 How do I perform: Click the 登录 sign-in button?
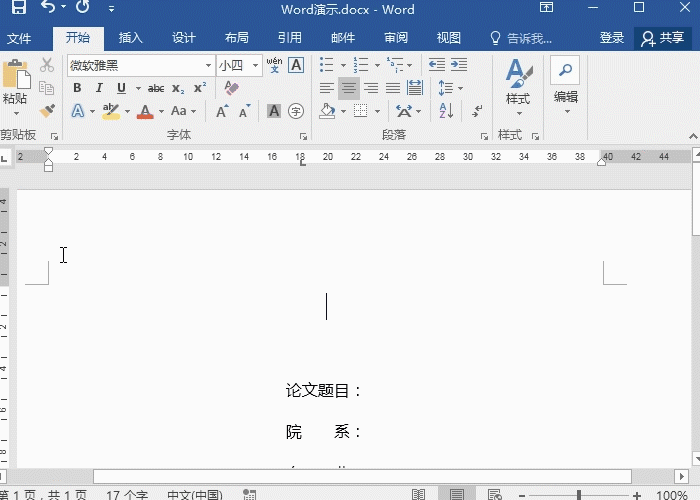tap(612, 38)
